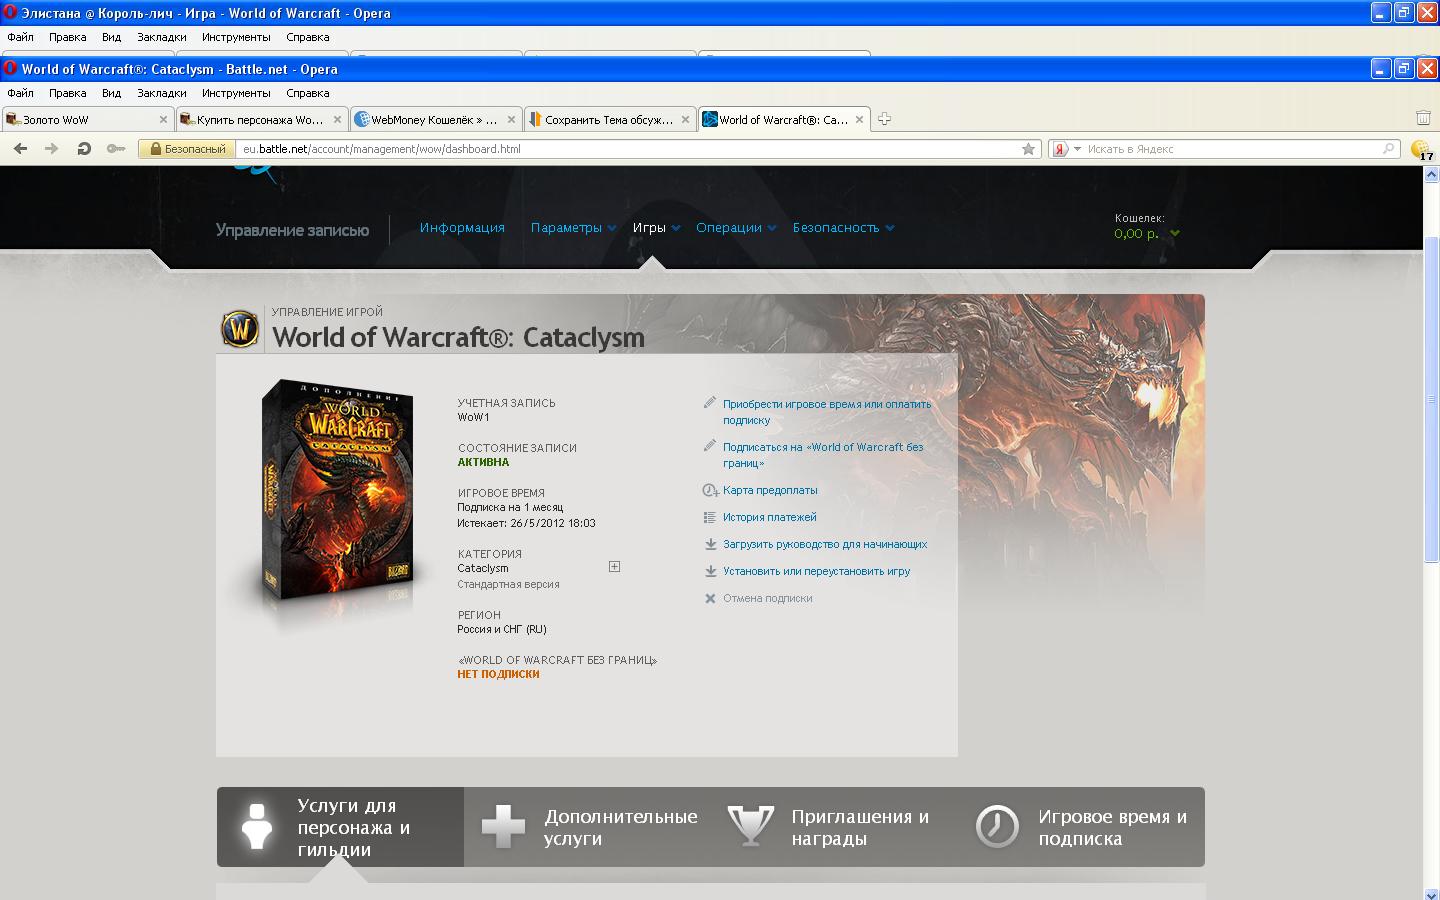This screenshot has width=1440, height=900.
Task: Select the Услуги для персонажа и гильдии tab
Action: click(x=340, y=827)
